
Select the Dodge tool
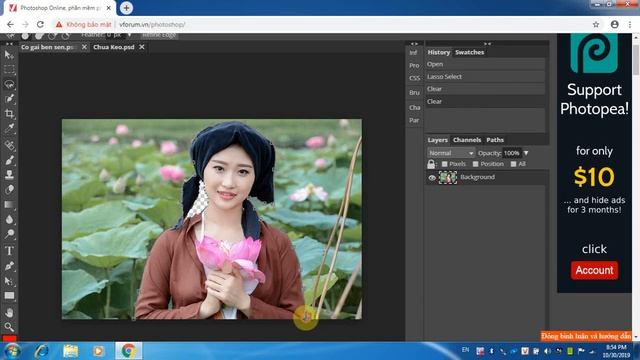point(9,233)
